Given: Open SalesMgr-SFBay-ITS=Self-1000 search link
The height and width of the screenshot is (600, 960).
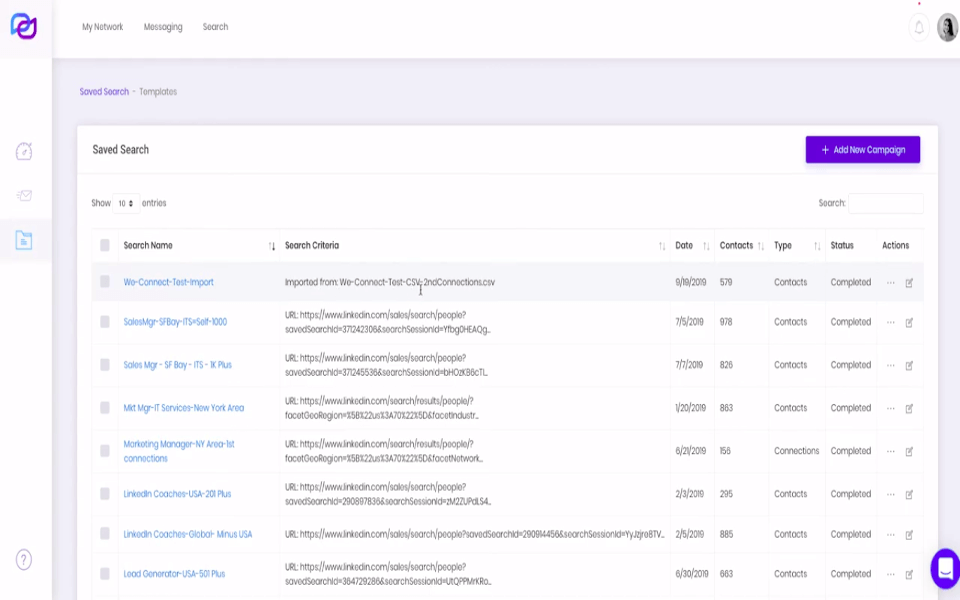Looking at the screenshot, I should tap(175, 322).
